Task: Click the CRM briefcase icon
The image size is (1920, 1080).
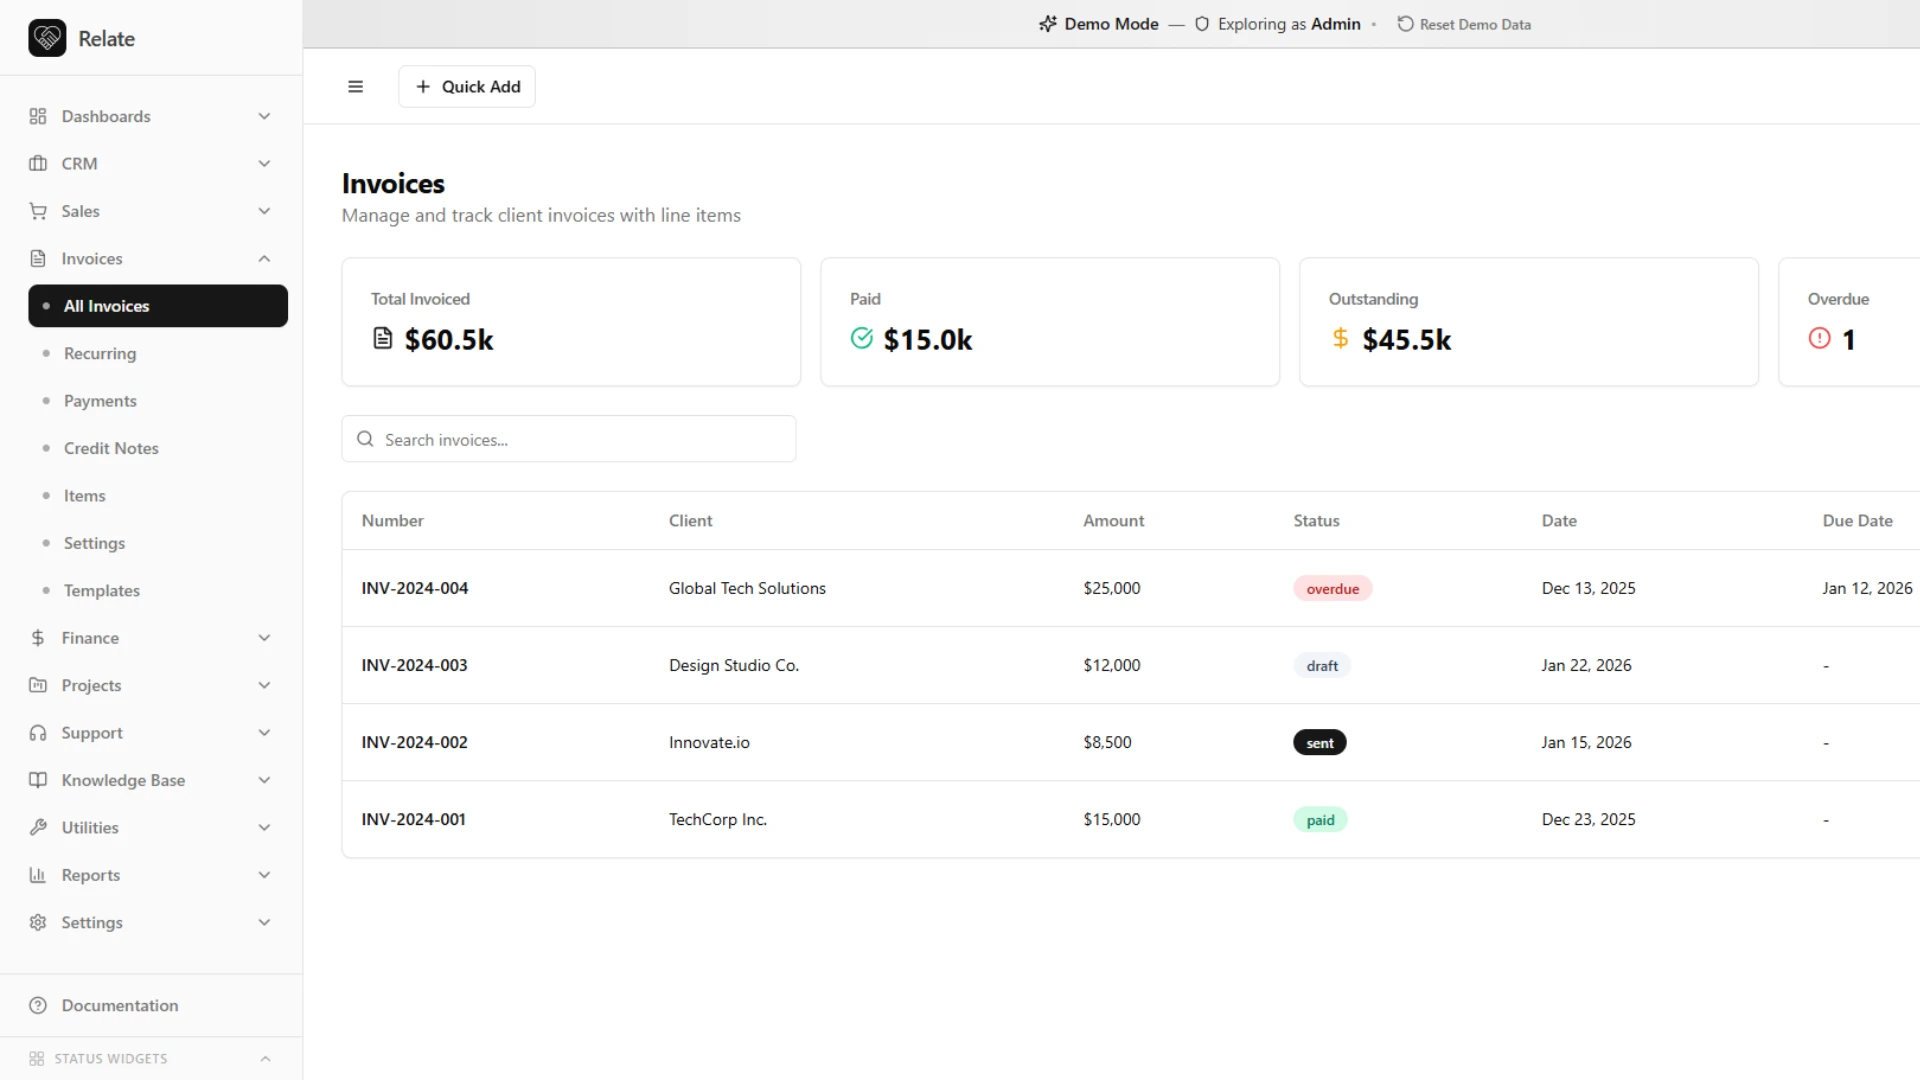Action: pos(38,163)
